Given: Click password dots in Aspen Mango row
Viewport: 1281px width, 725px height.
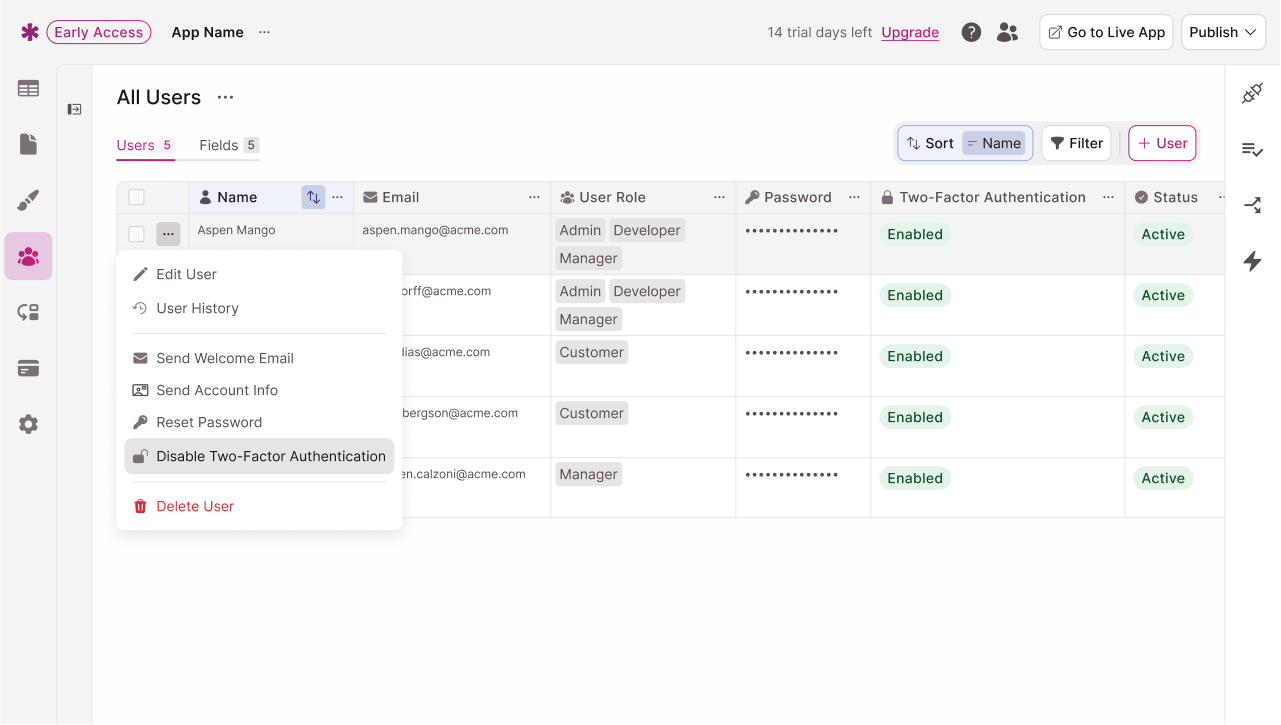Looking at the screenshot, I should (x=792, y=230).
